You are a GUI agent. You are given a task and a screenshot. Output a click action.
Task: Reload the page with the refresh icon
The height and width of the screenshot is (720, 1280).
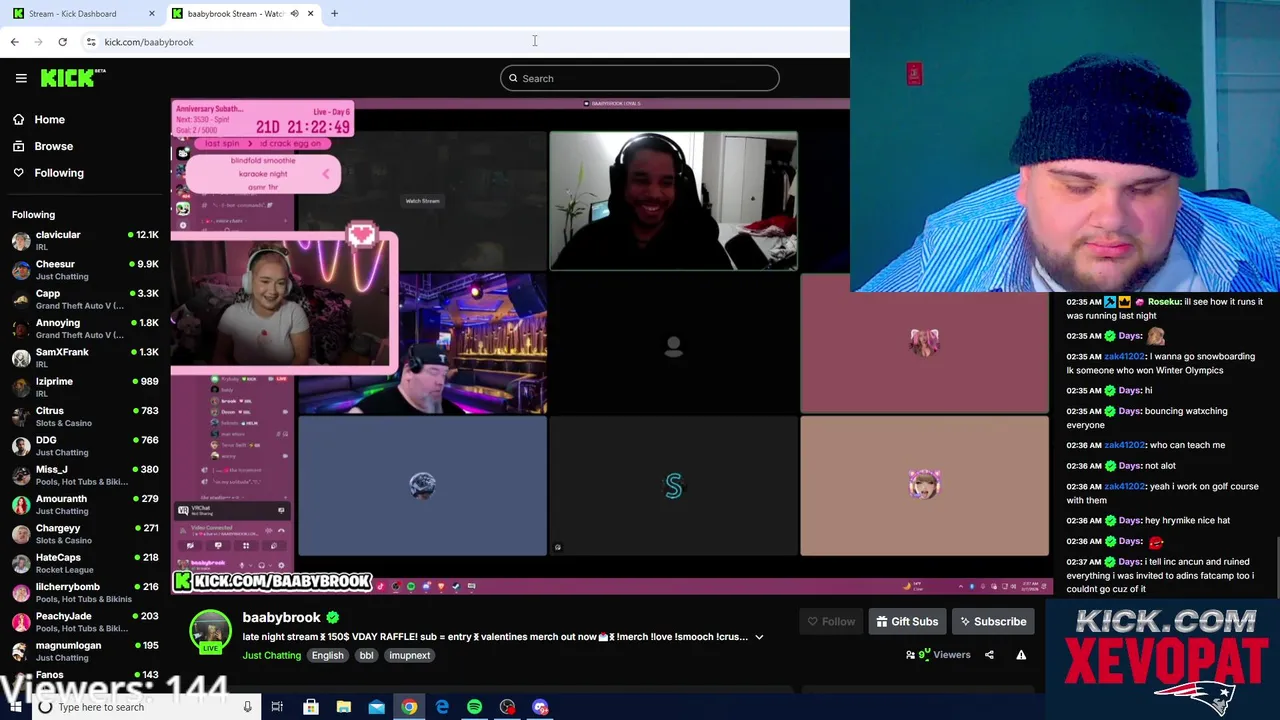coord(62,42)
